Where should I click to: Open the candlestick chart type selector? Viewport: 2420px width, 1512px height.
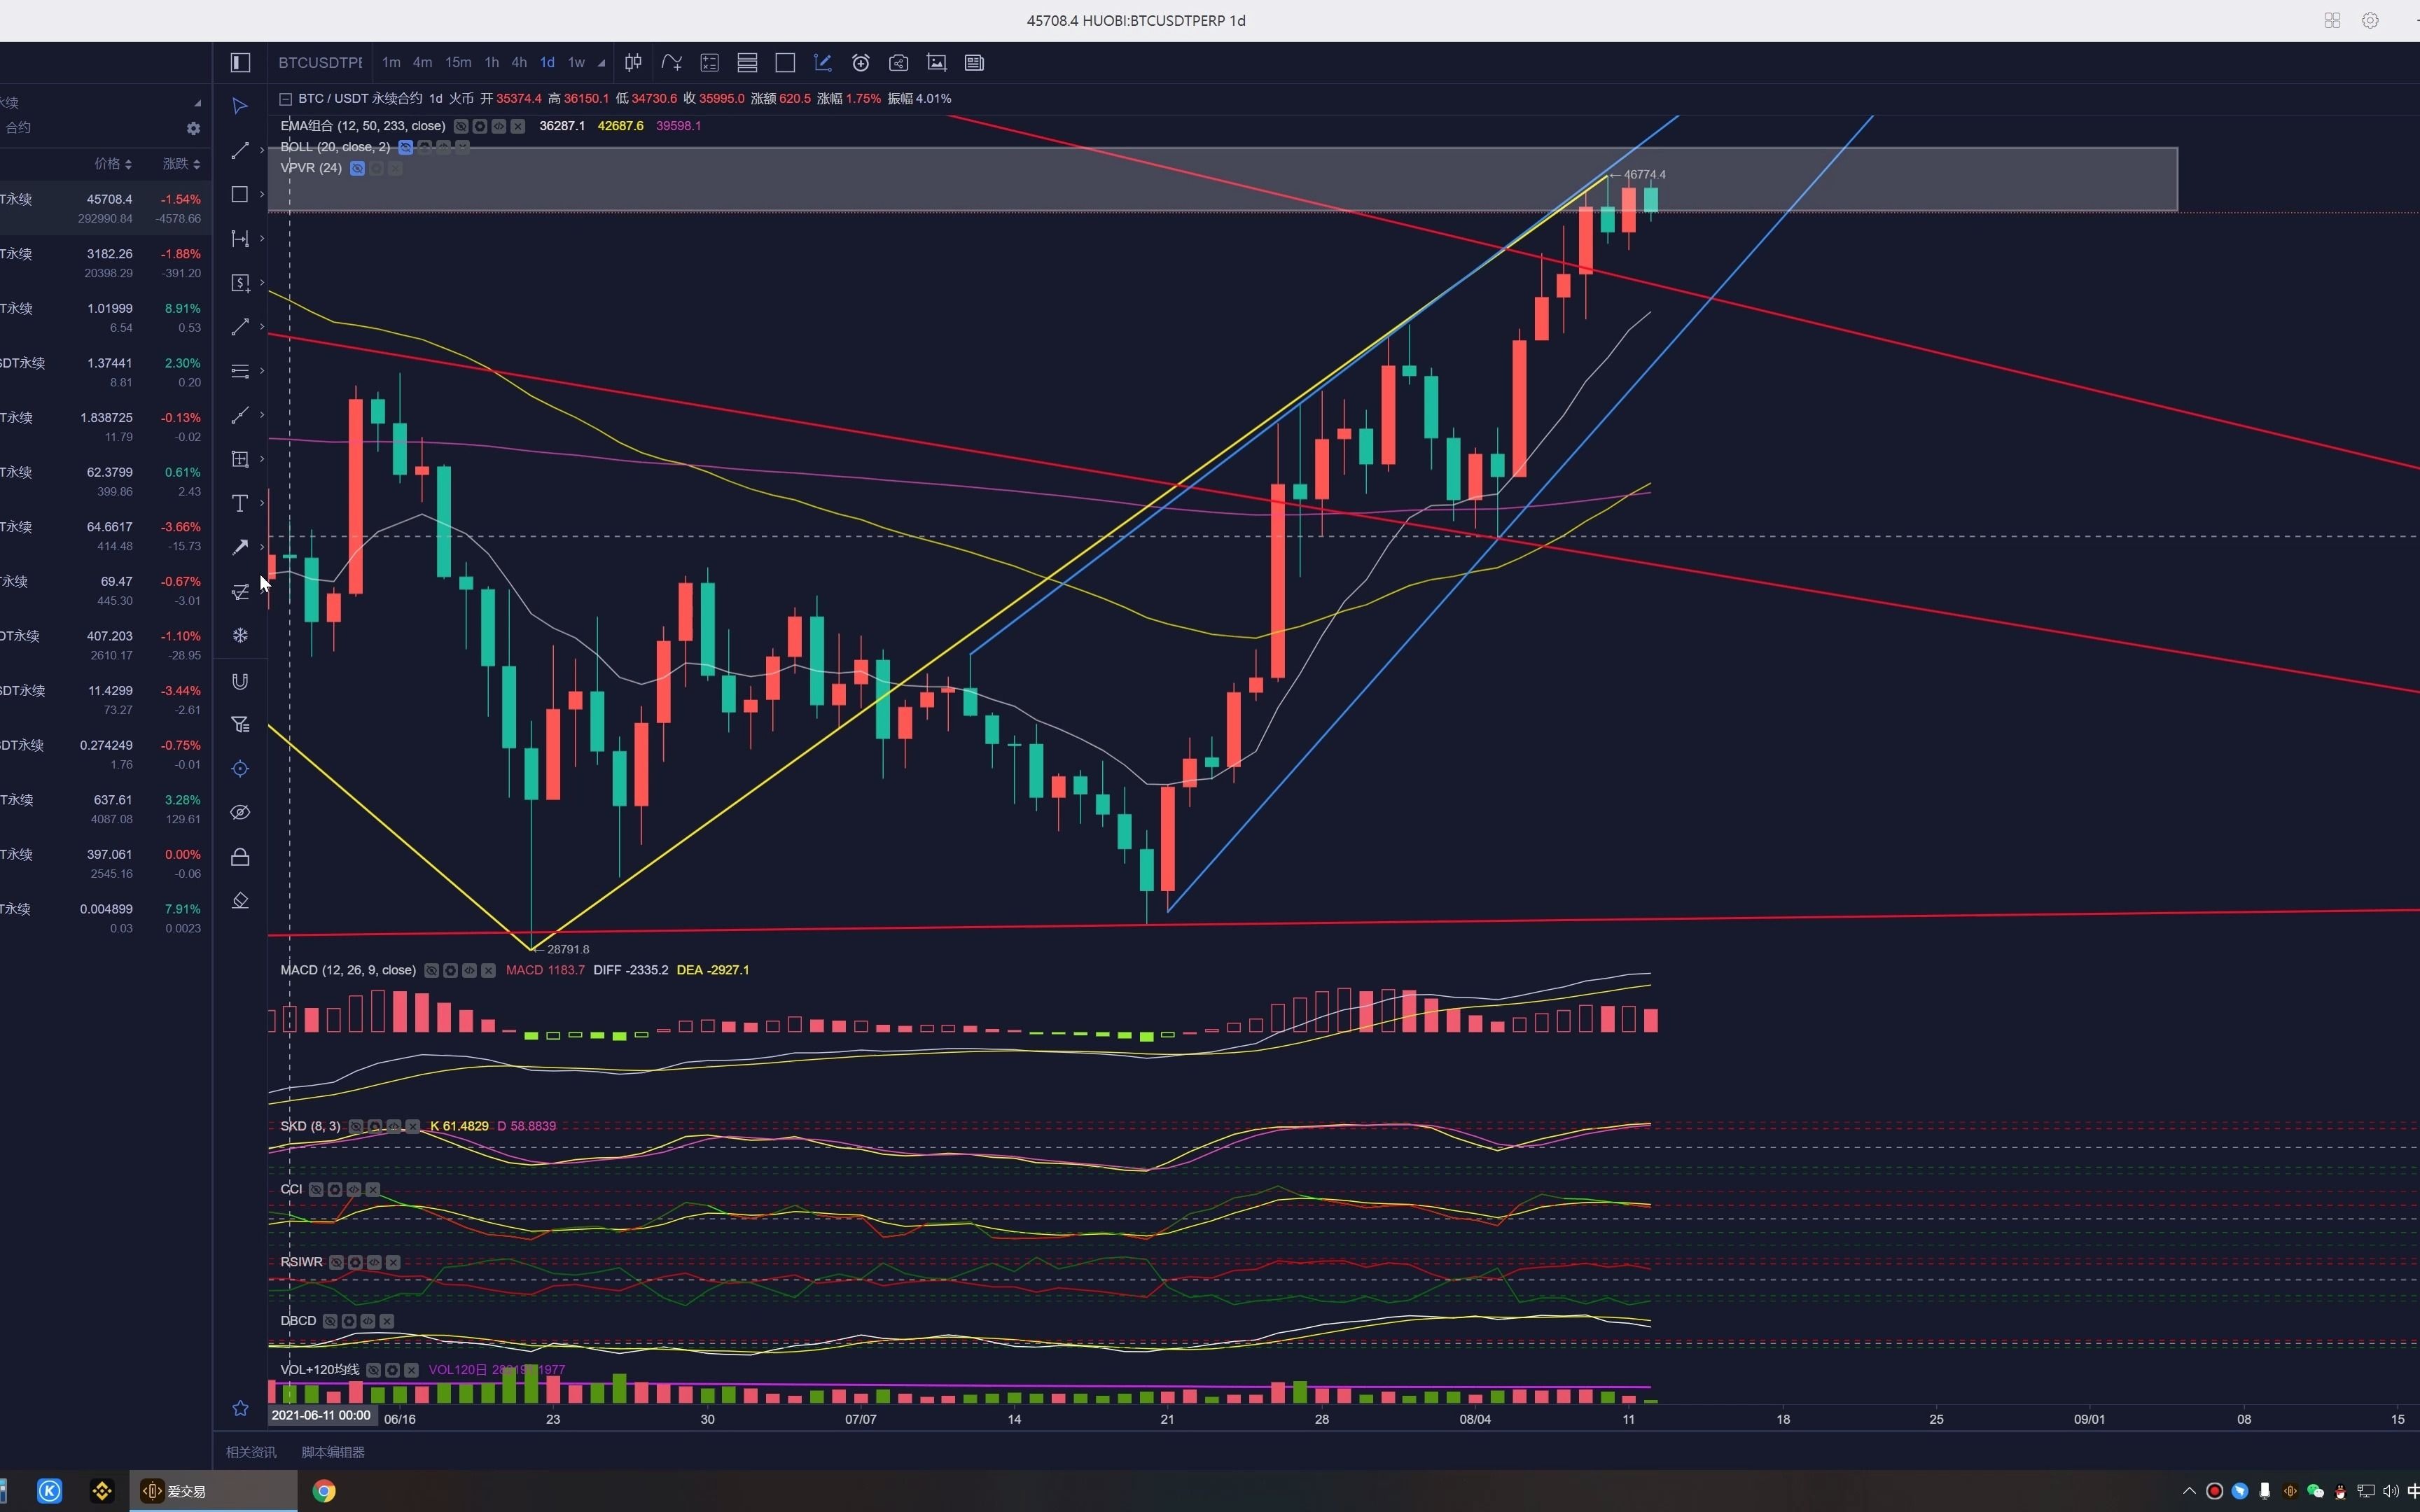[x=633, y=63]
